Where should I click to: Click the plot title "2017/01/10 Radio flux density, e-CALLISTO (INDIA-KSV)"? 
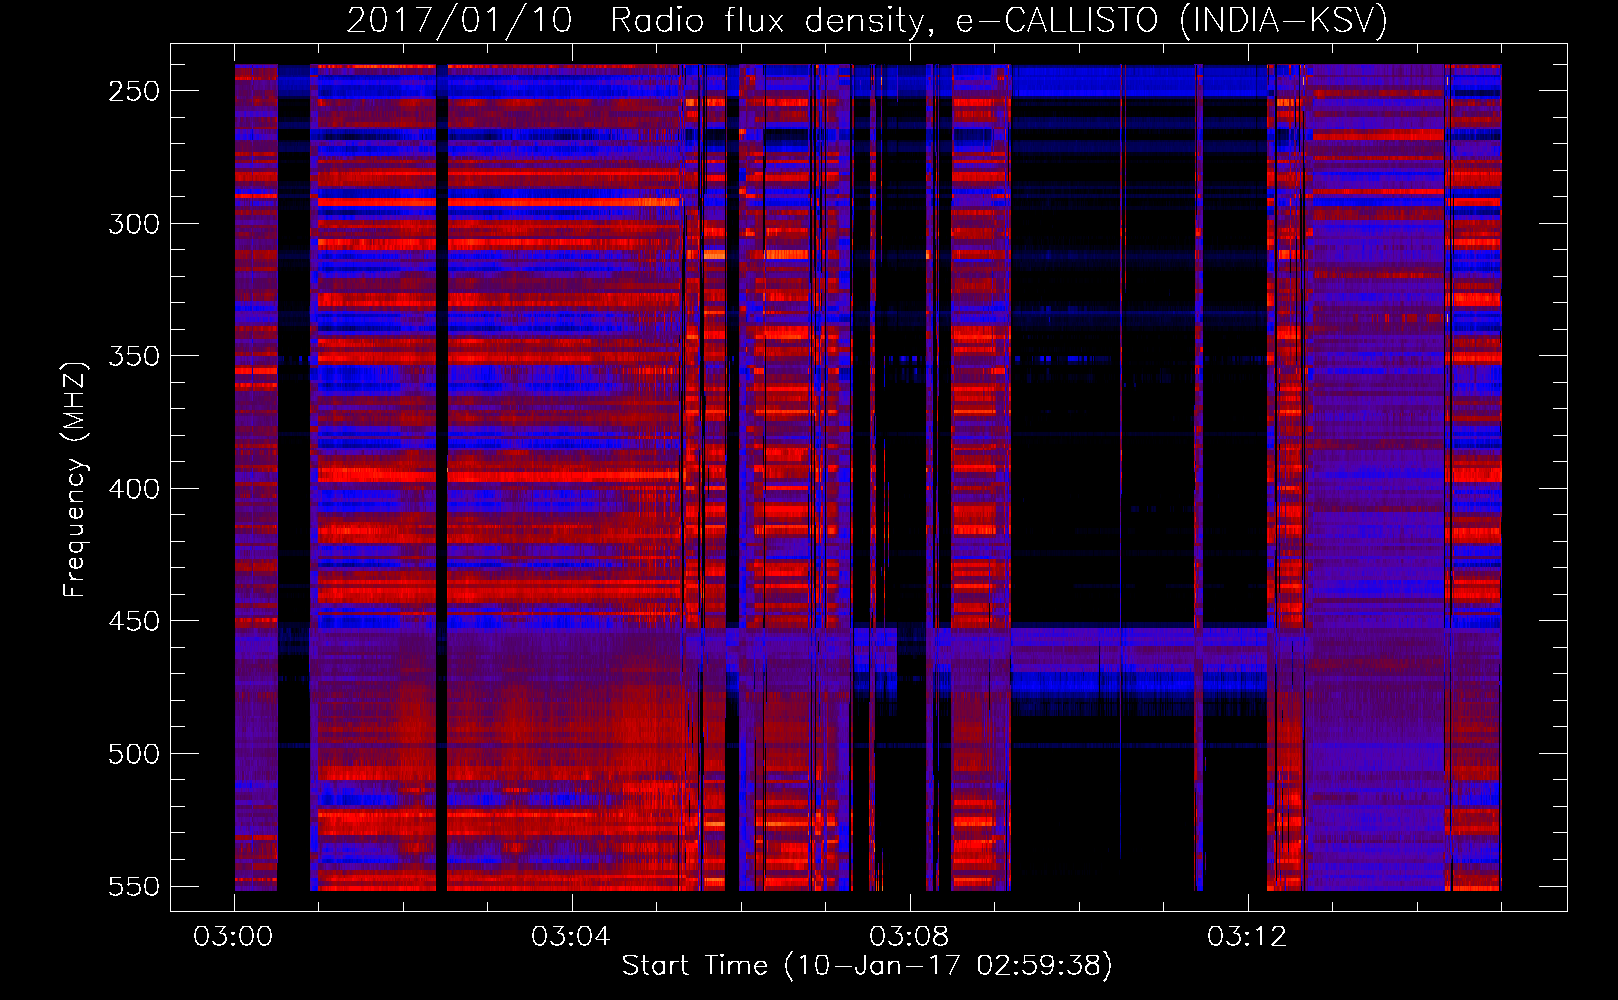coord(867,20)
